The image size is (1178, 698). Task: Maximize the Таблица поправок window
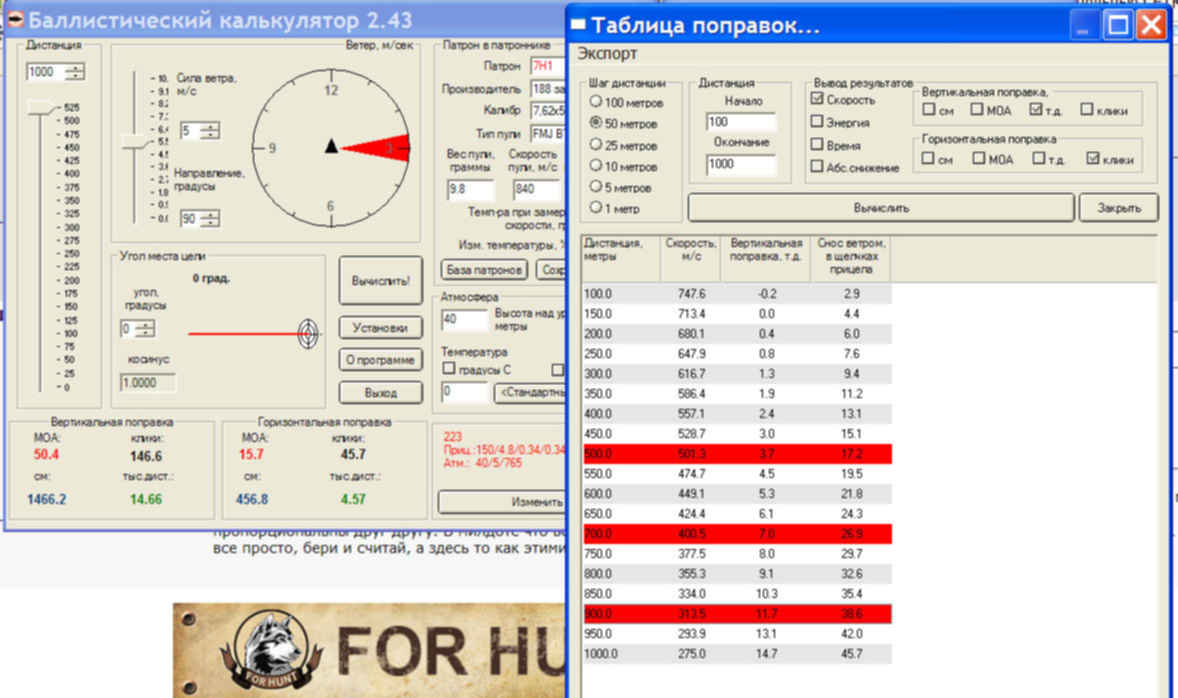1118,25
